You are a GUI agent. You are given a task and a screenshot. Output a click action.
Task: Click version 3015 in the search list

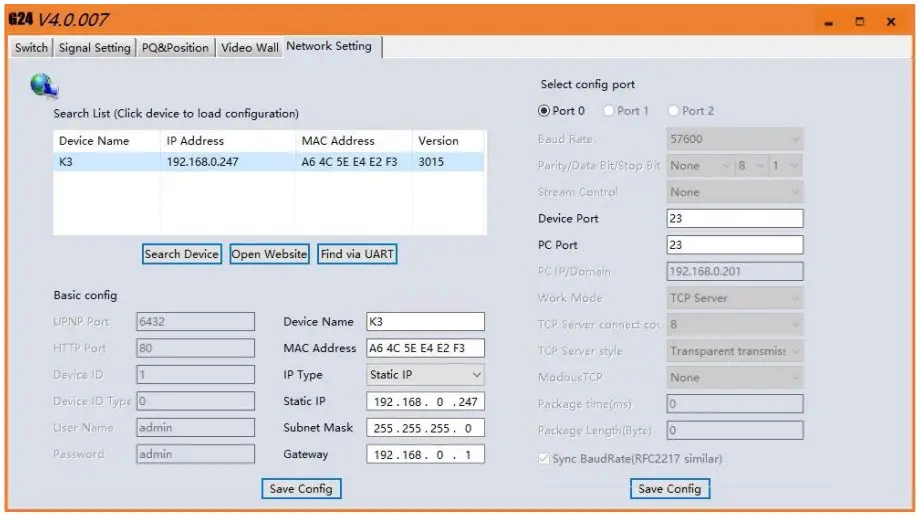[431, 162]
